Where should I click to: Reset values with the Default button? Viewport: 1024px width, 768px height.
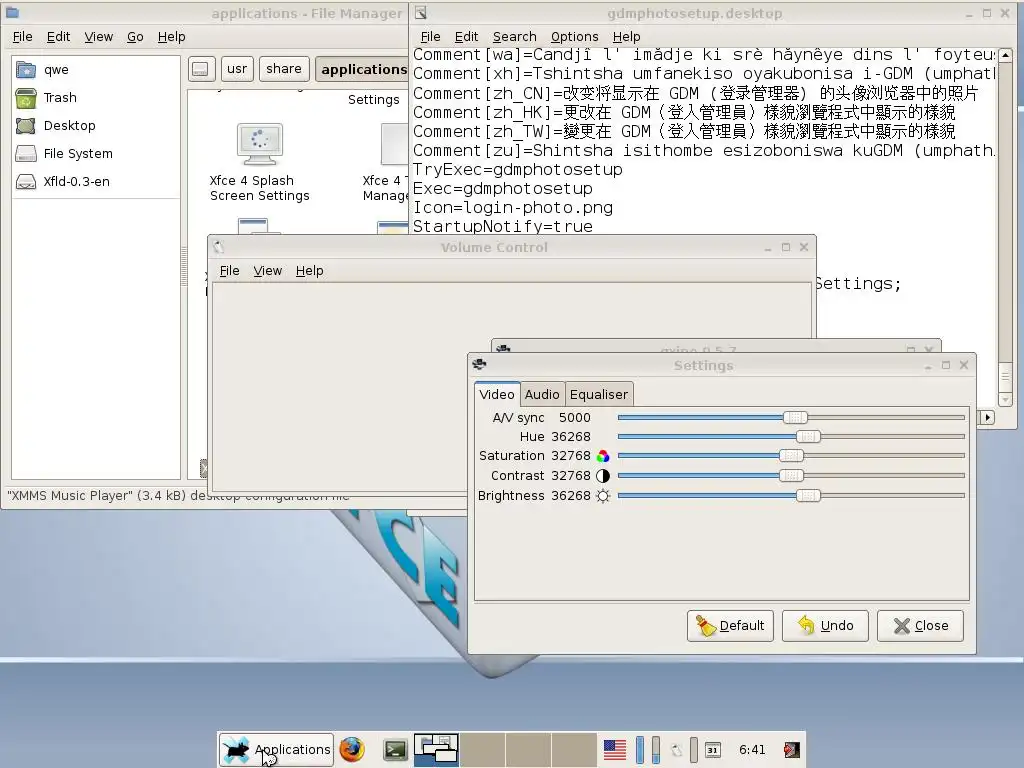(730, 626)
